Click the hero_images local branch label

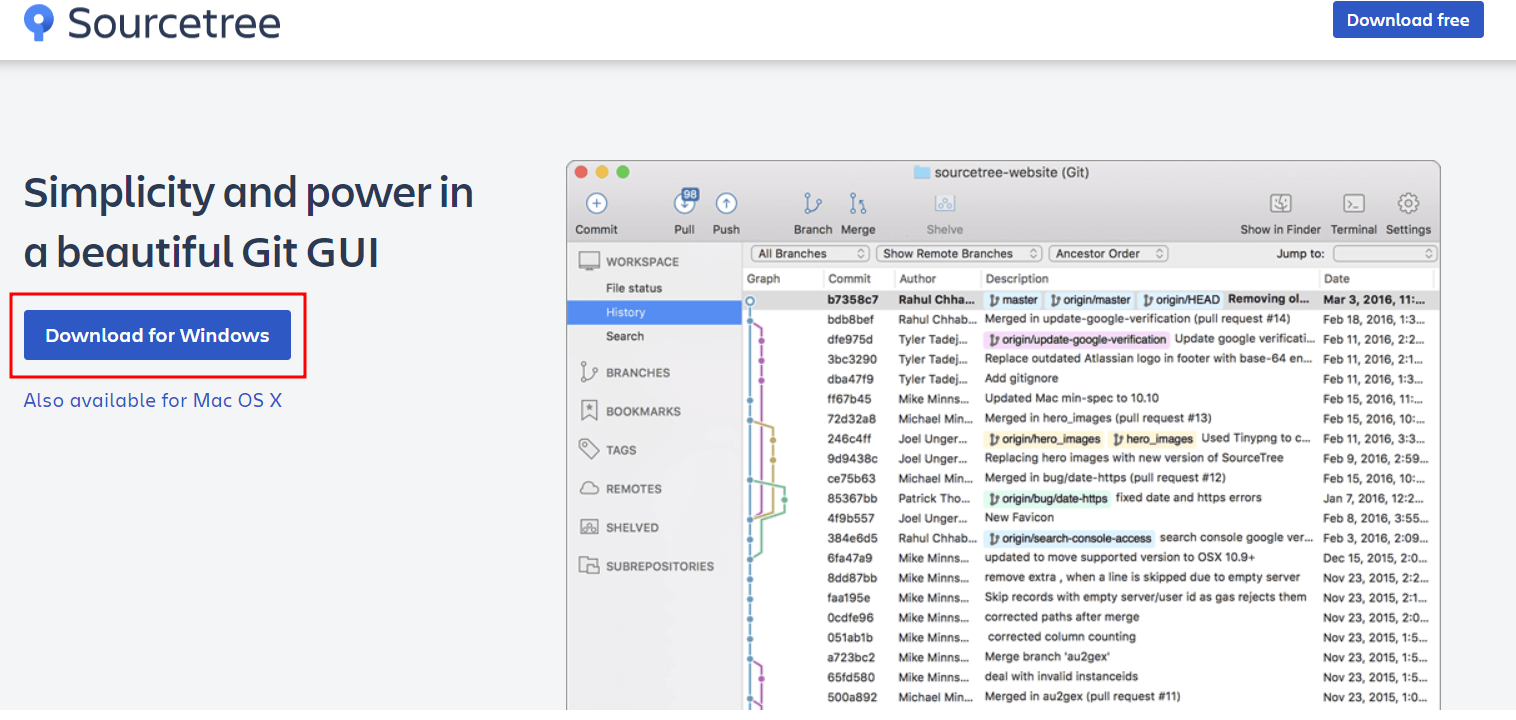coord(1153,439)
